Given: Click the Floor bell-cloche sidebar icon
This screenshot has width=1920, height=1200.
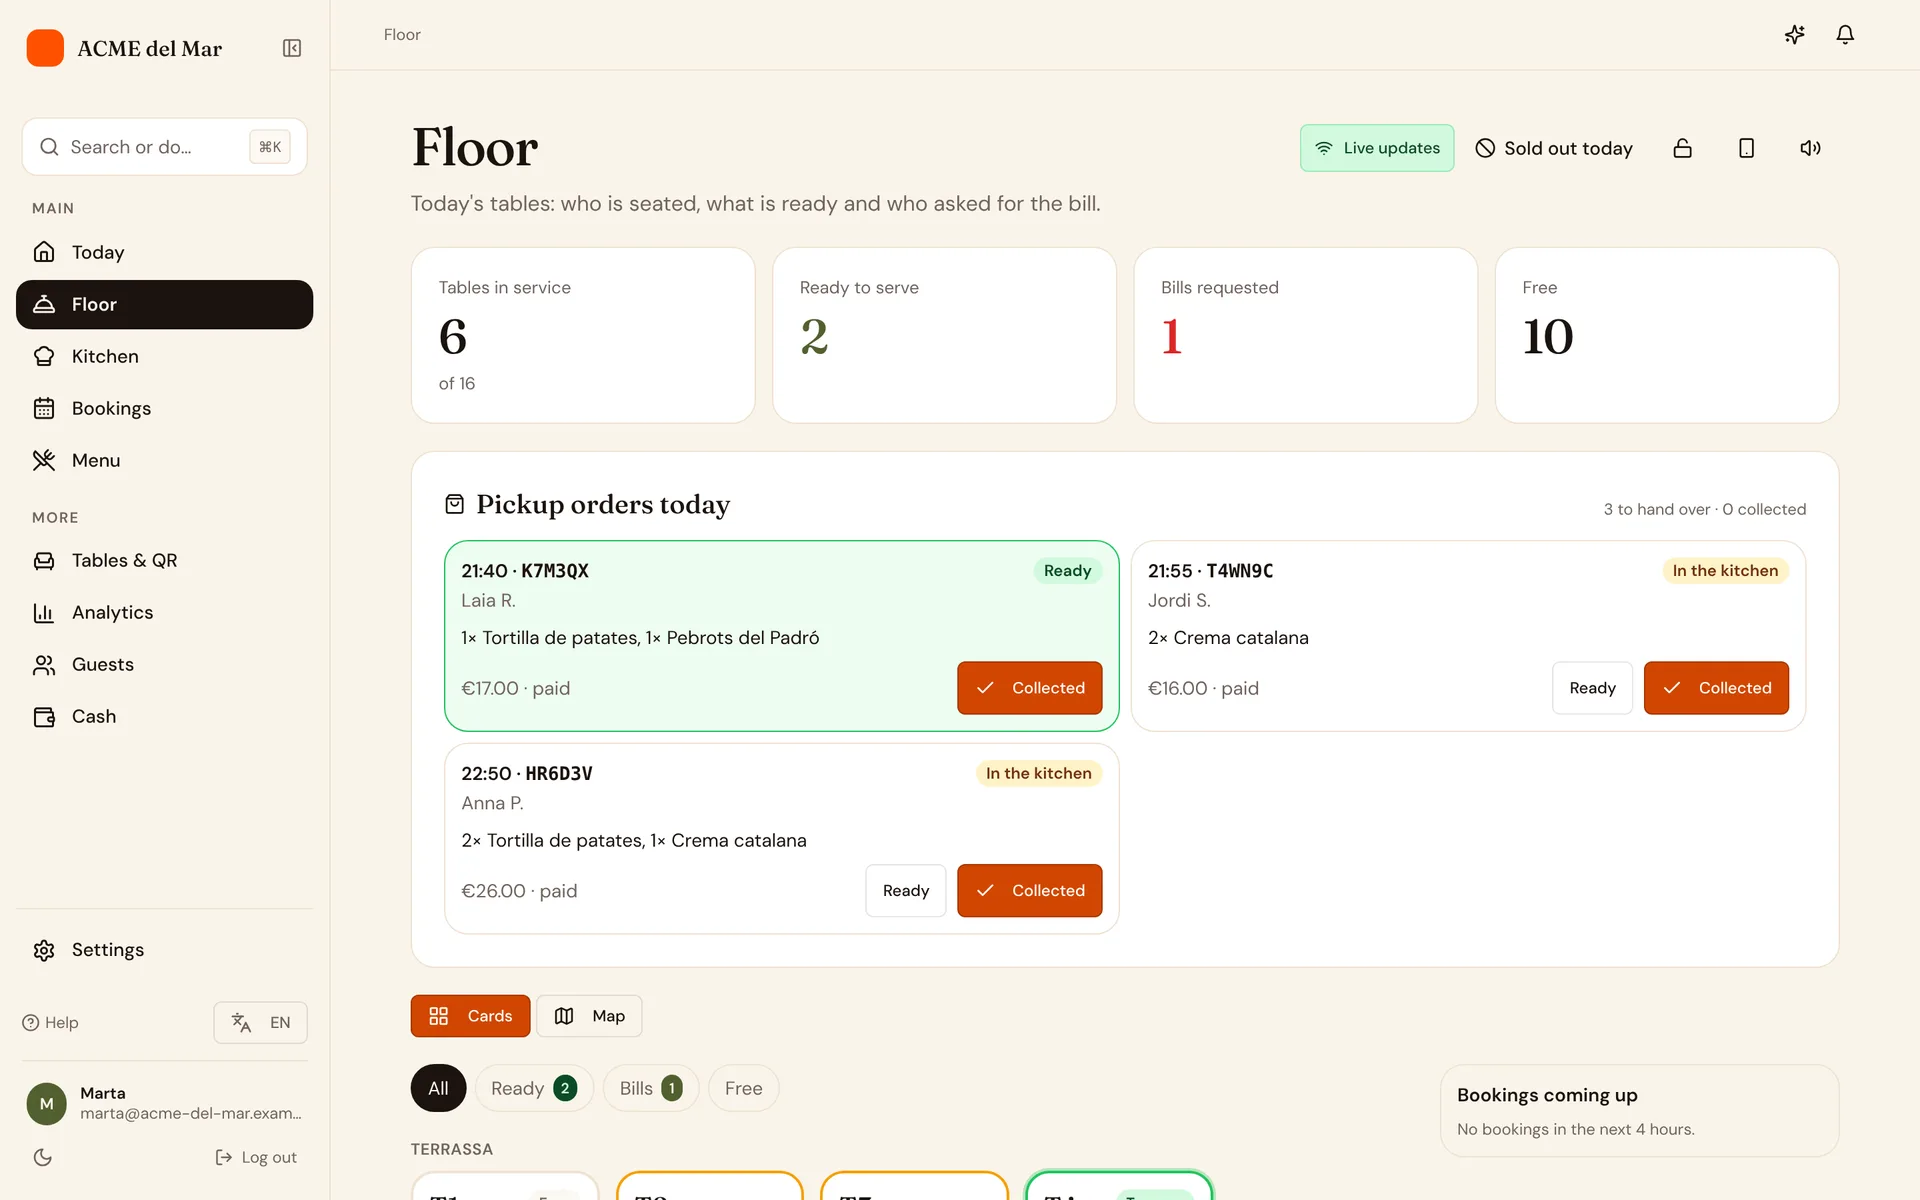Looking at the screenshot, I should click(44, 304).
